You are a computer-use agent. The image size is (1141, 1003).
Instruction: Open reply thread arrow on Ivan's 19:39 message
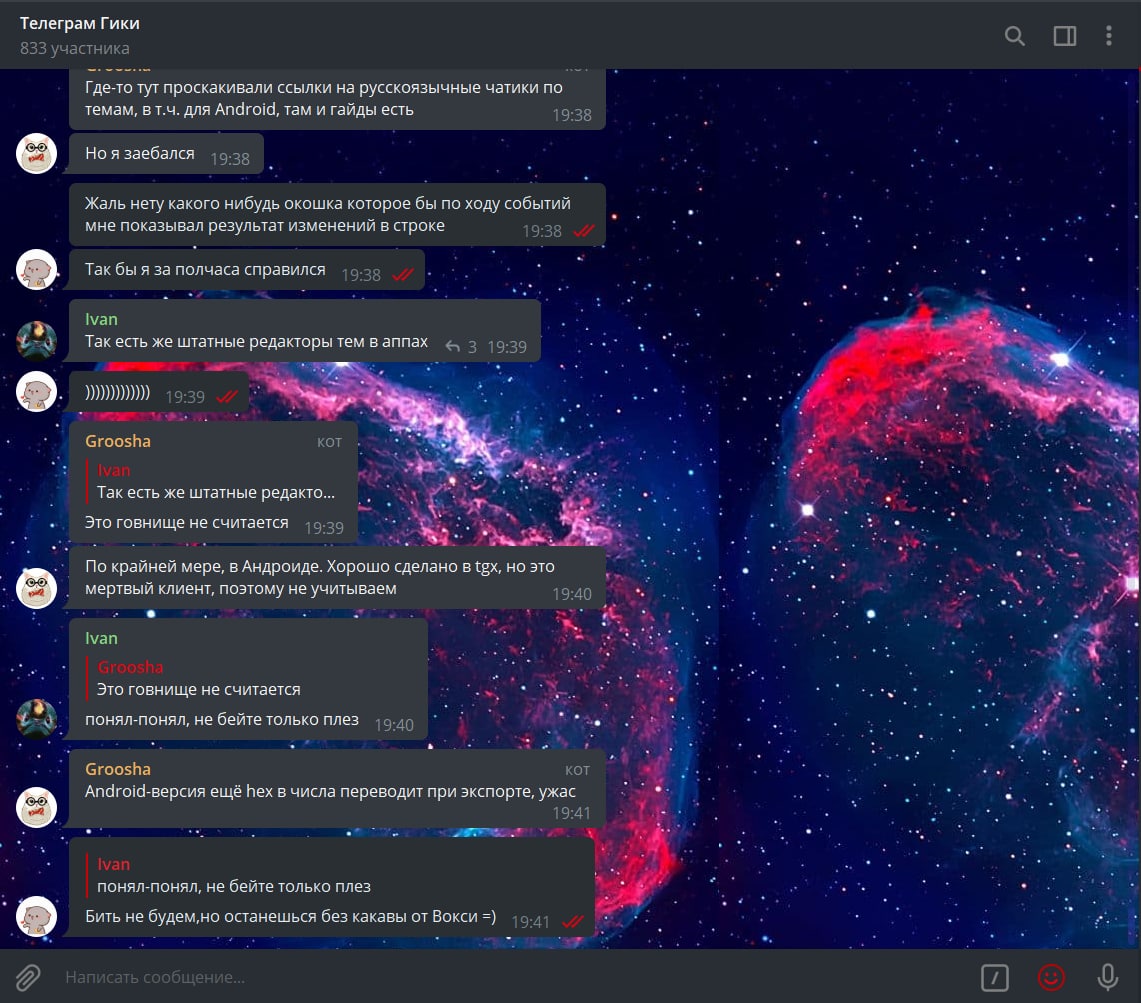click(x=452, y=346)
